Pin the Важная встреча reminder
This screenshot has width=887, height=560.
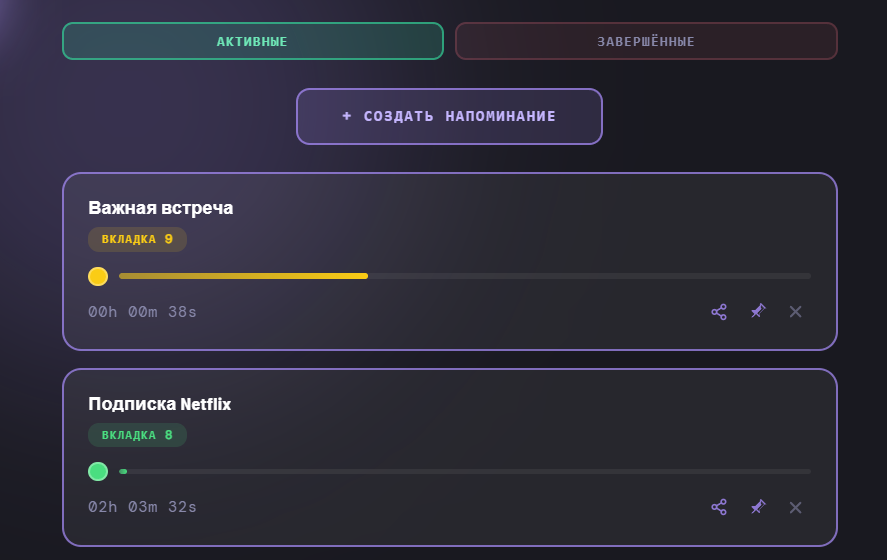coord(758,312)
